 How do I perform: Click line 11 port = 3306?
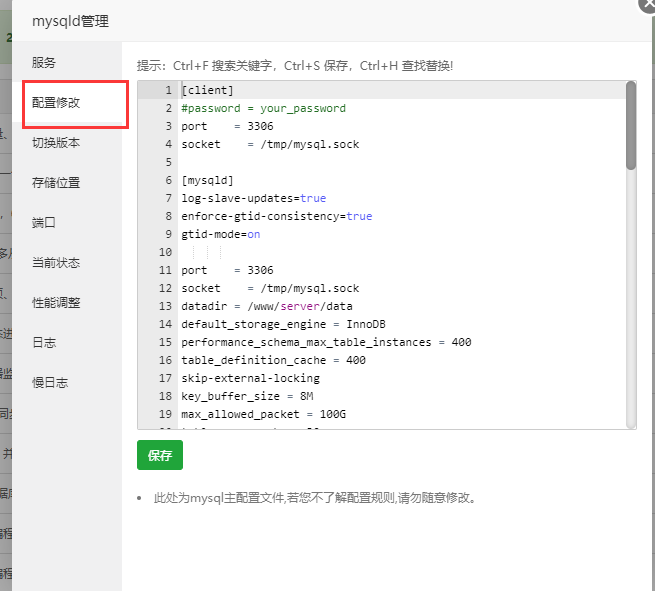point(227,270)
